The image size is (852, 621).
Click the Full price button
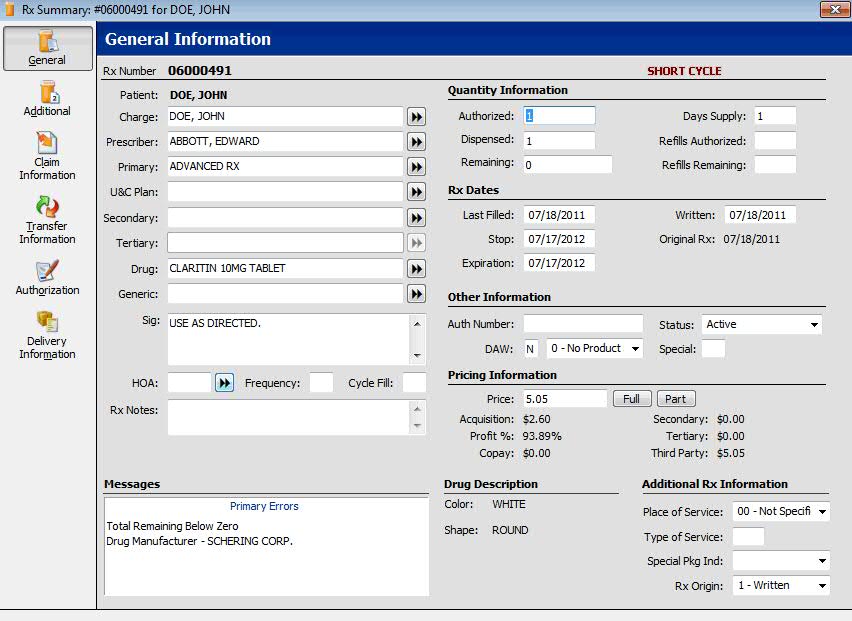[632, 399]
